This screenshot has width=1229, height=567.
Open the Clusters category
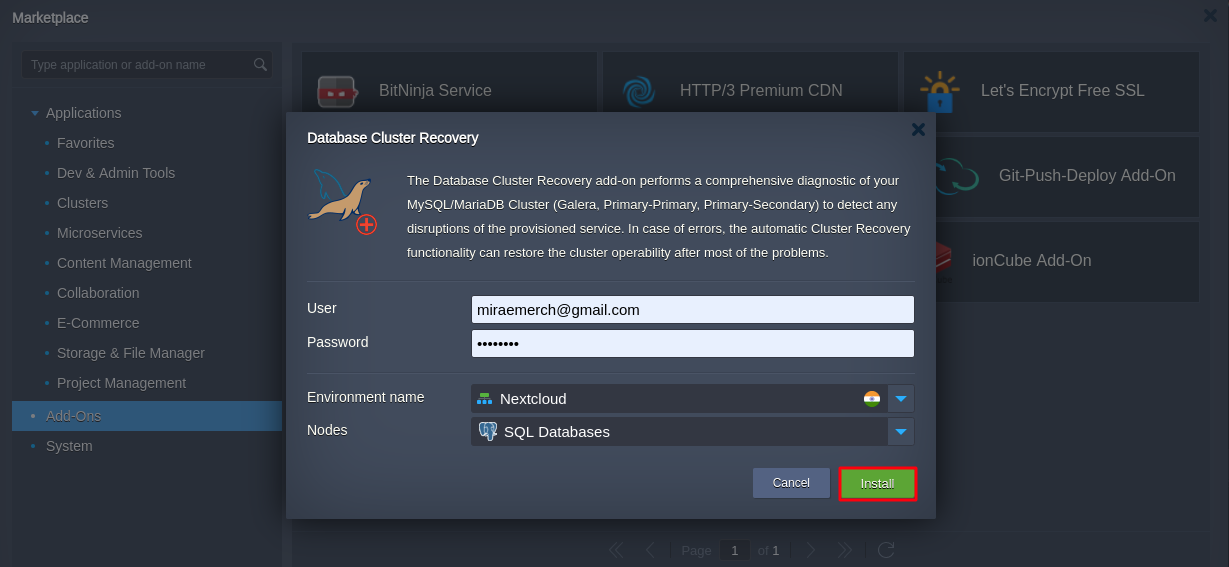[82, 203]
